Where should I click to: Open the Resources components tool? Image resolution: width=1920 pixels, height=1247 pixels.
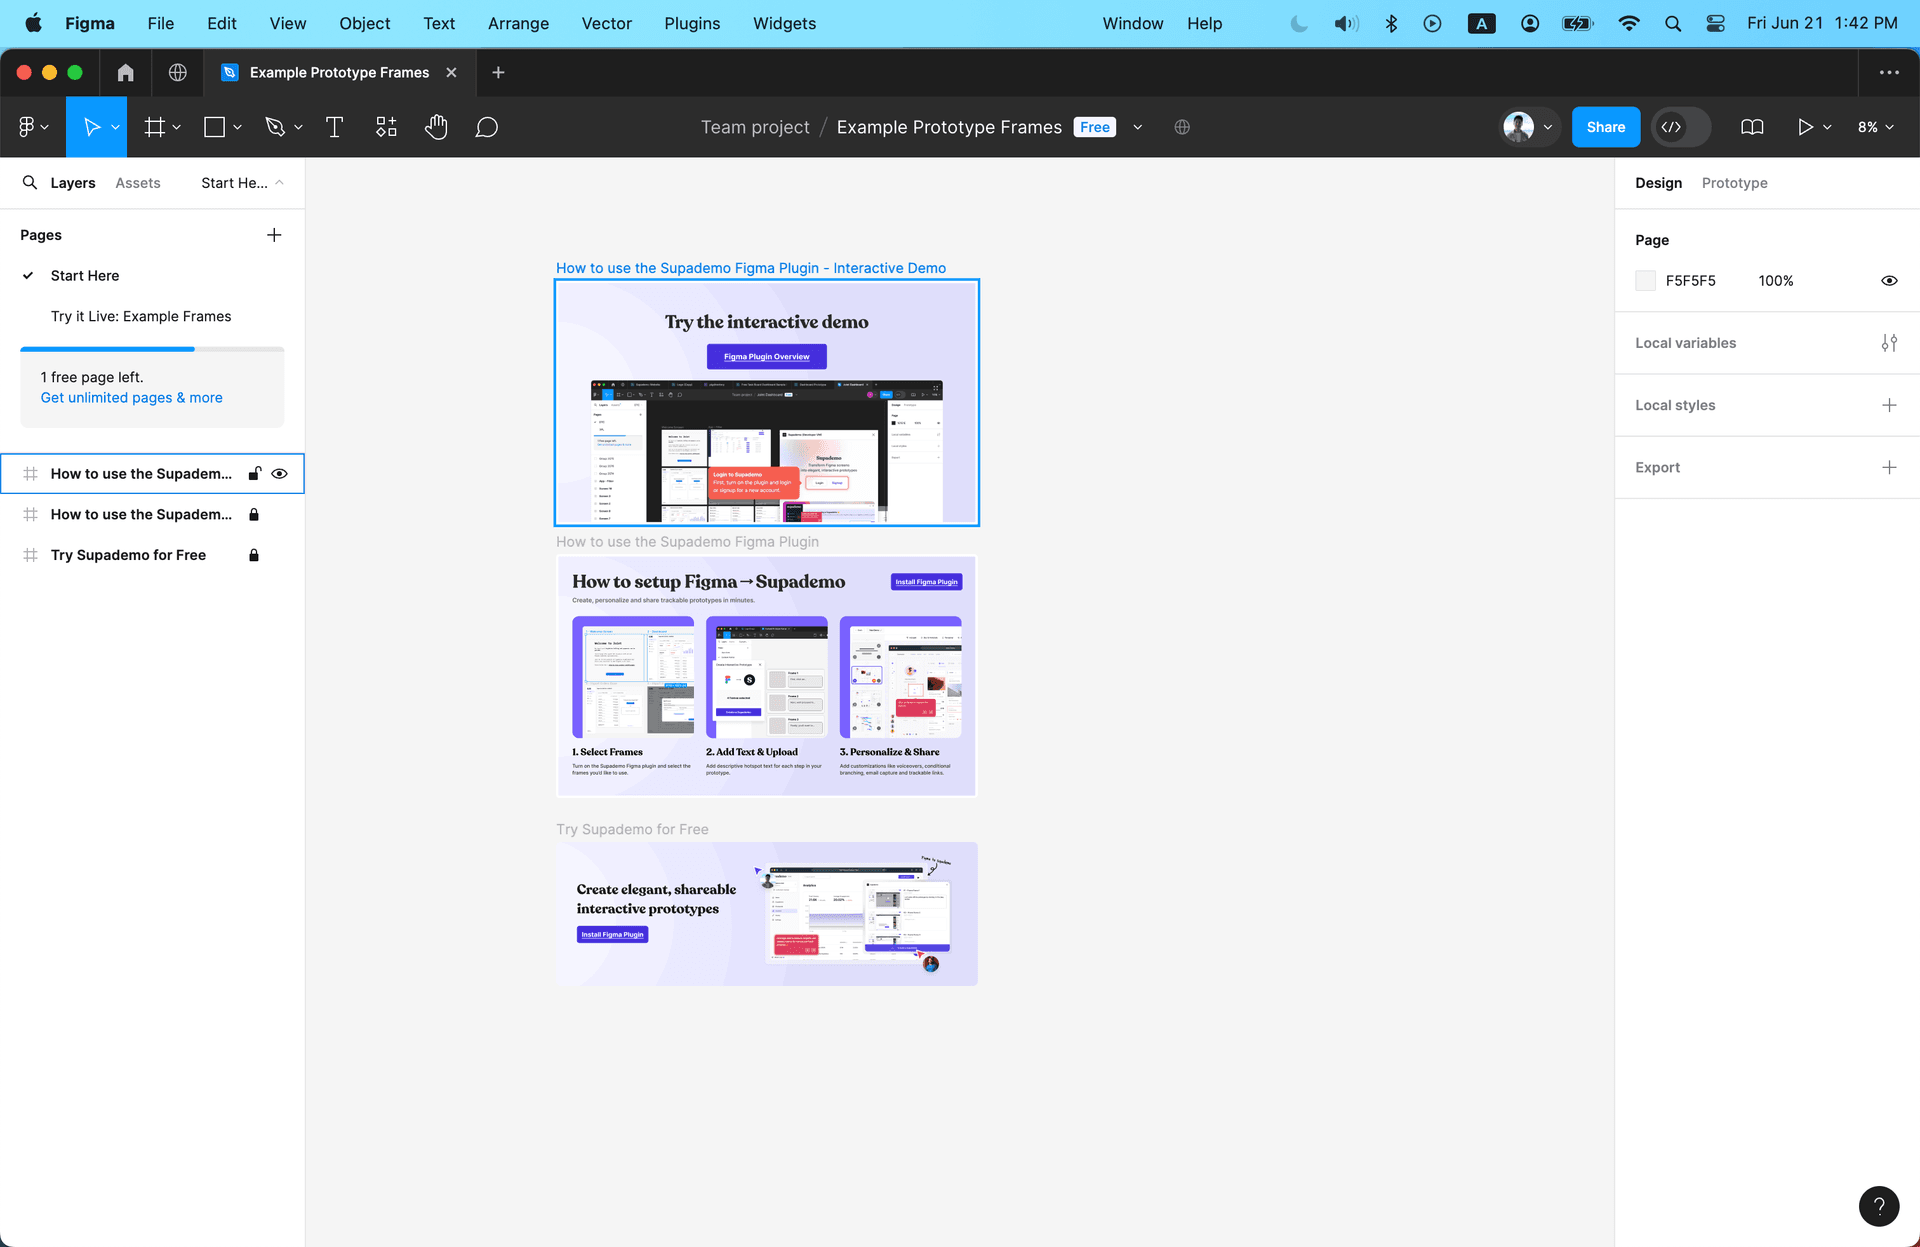(x=386, y=127)
